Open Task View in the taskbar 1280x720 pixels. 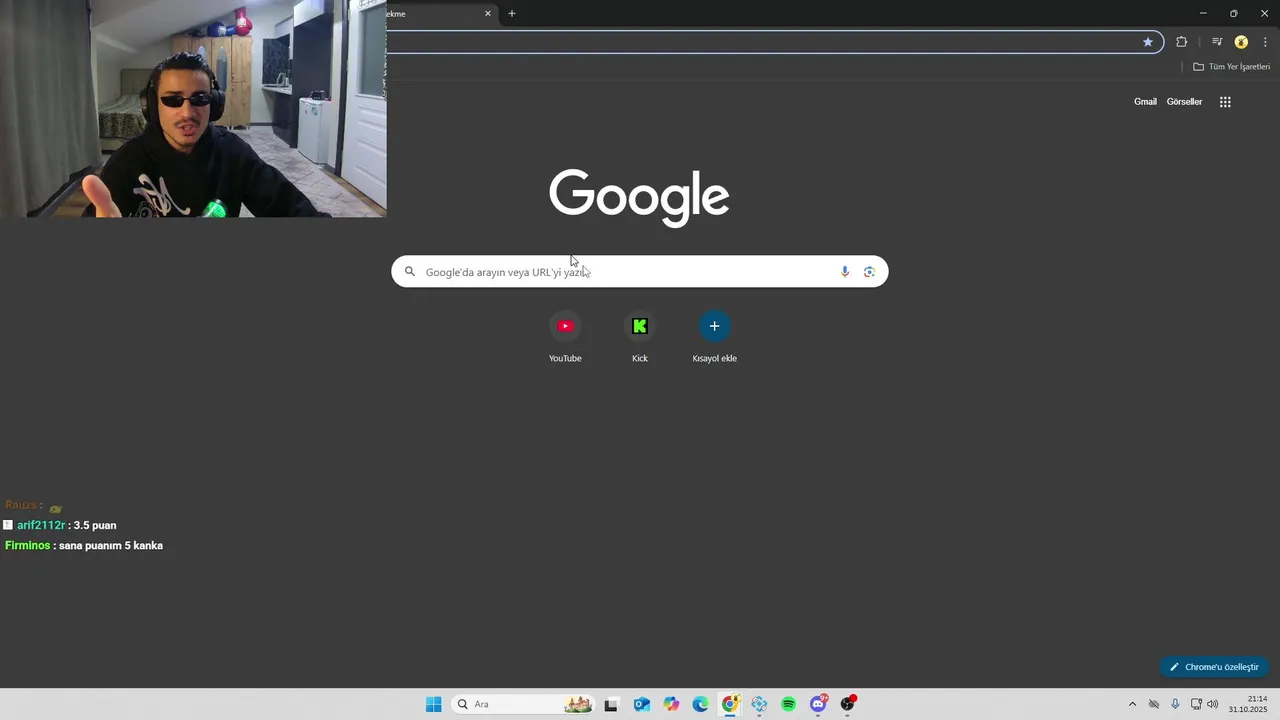pyautogui.click(x=611, y=704)
